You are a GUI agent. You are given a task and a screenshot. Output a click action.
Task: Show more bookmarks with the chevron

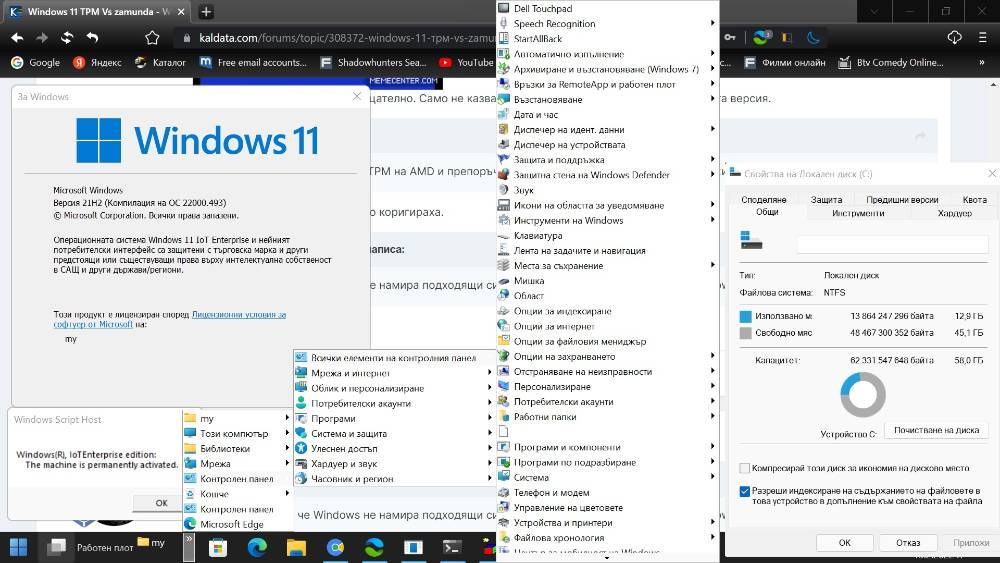[x=982, y=62]
